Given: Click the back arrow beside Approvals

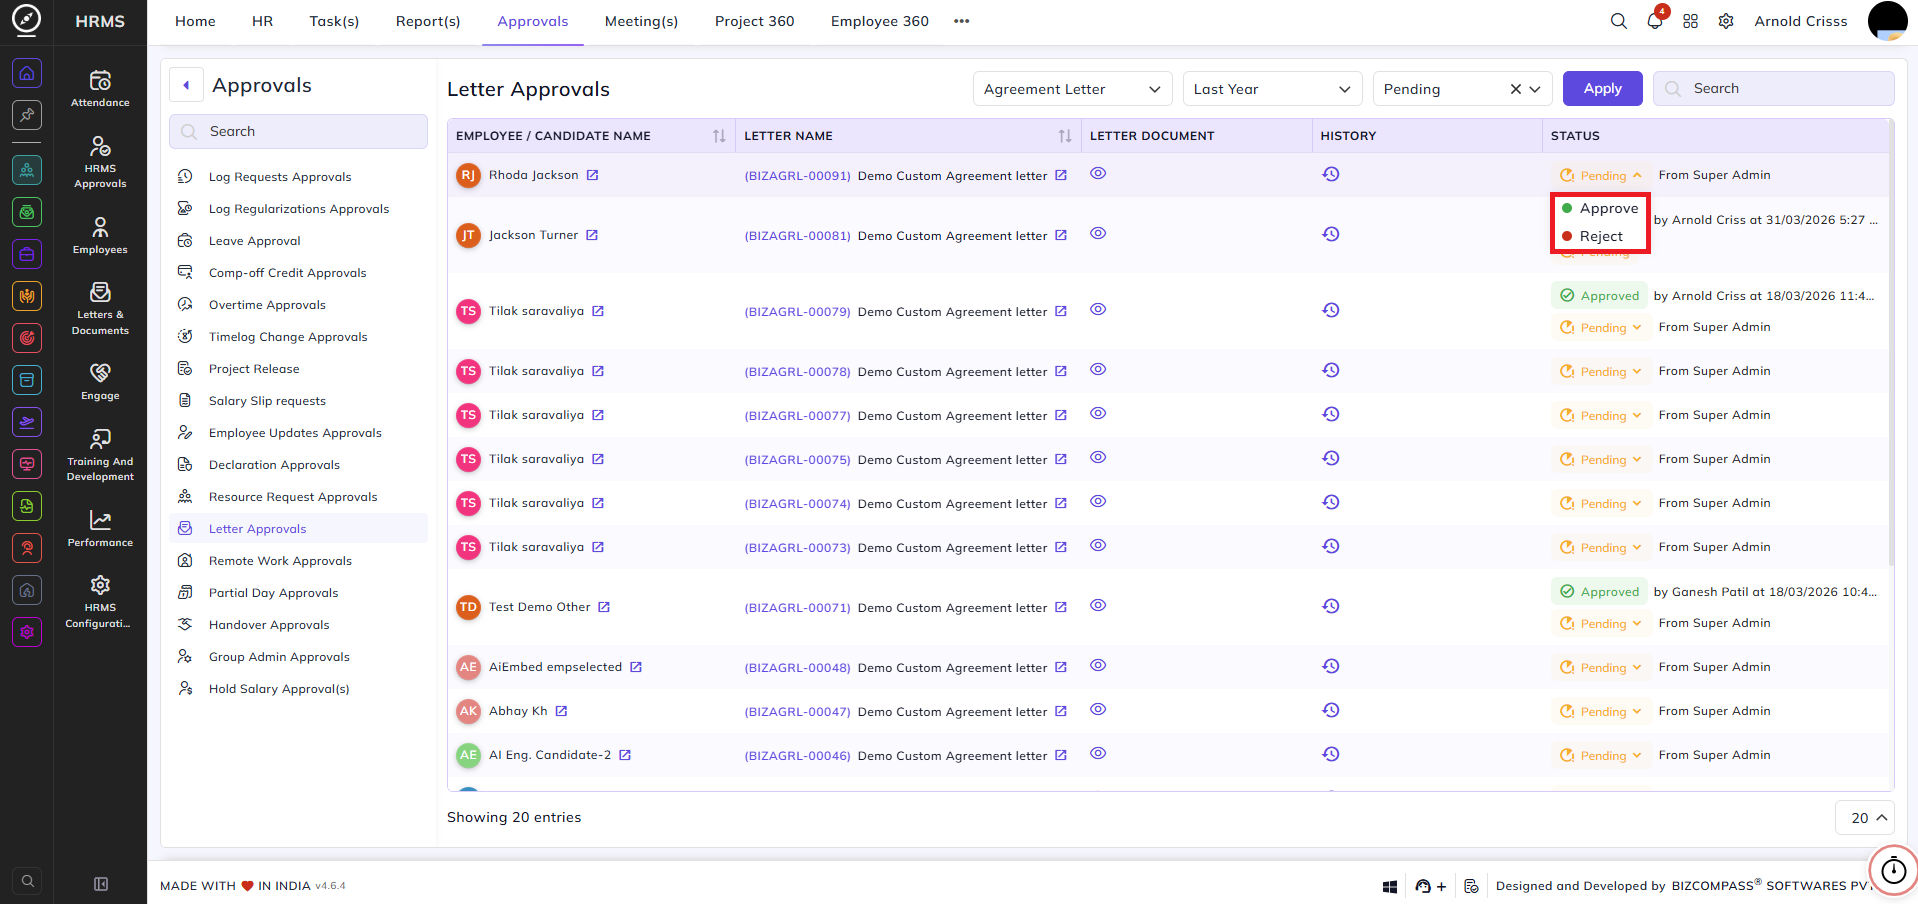Looking at the screenshot, I should coord(186,85).
